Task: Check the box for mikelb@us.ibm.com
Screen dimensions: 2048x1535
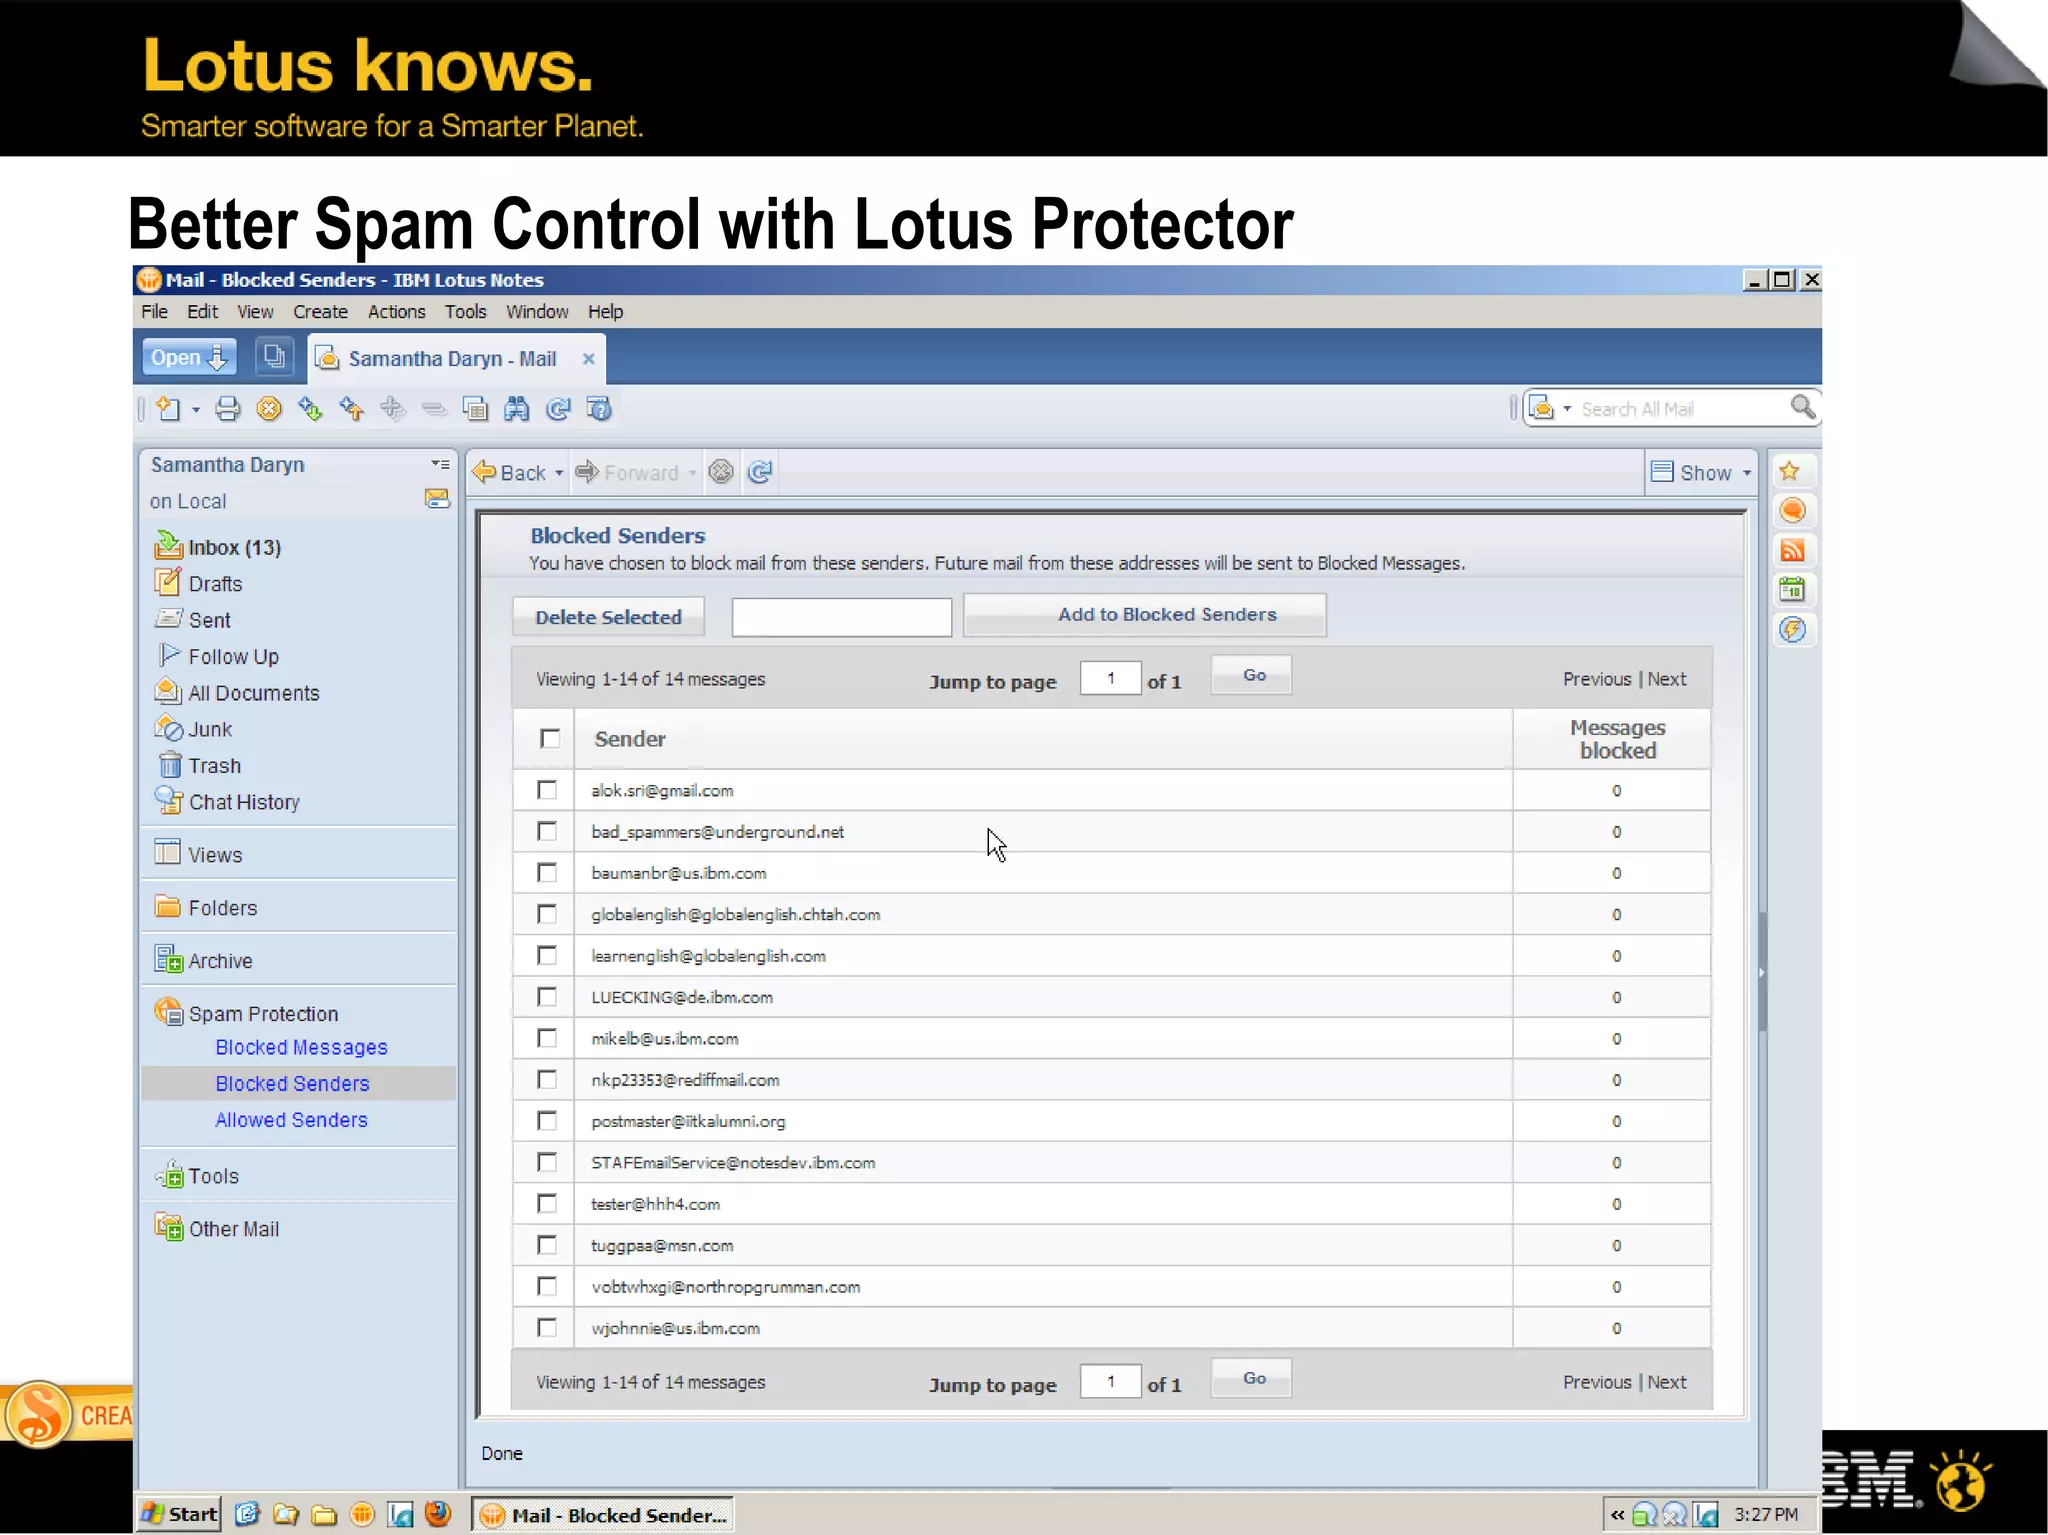Action: 547,1038
